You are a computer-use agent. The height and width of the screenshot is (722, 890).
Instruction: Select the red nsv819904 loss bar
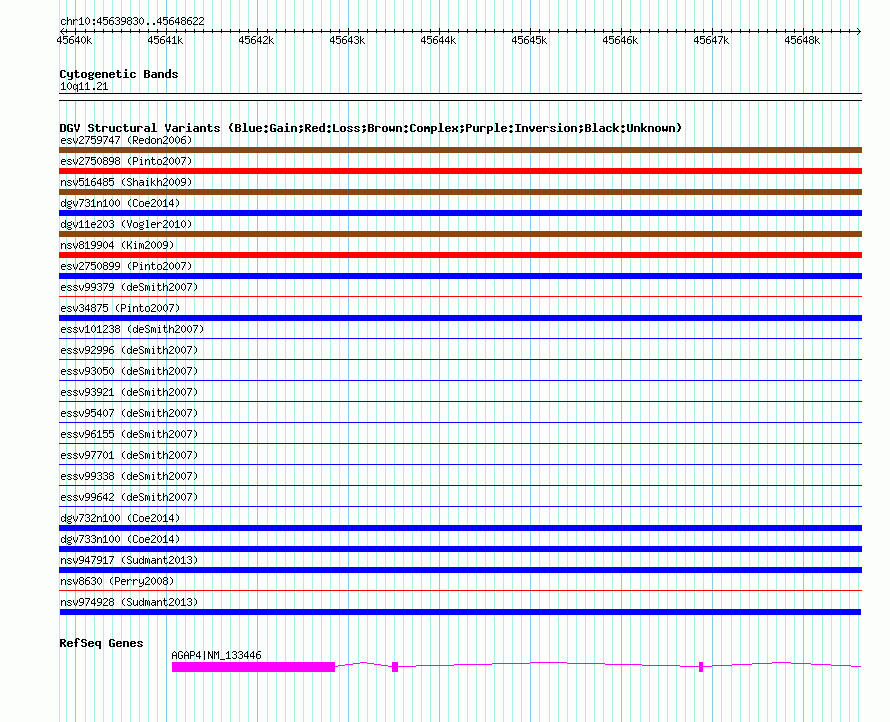460,255
